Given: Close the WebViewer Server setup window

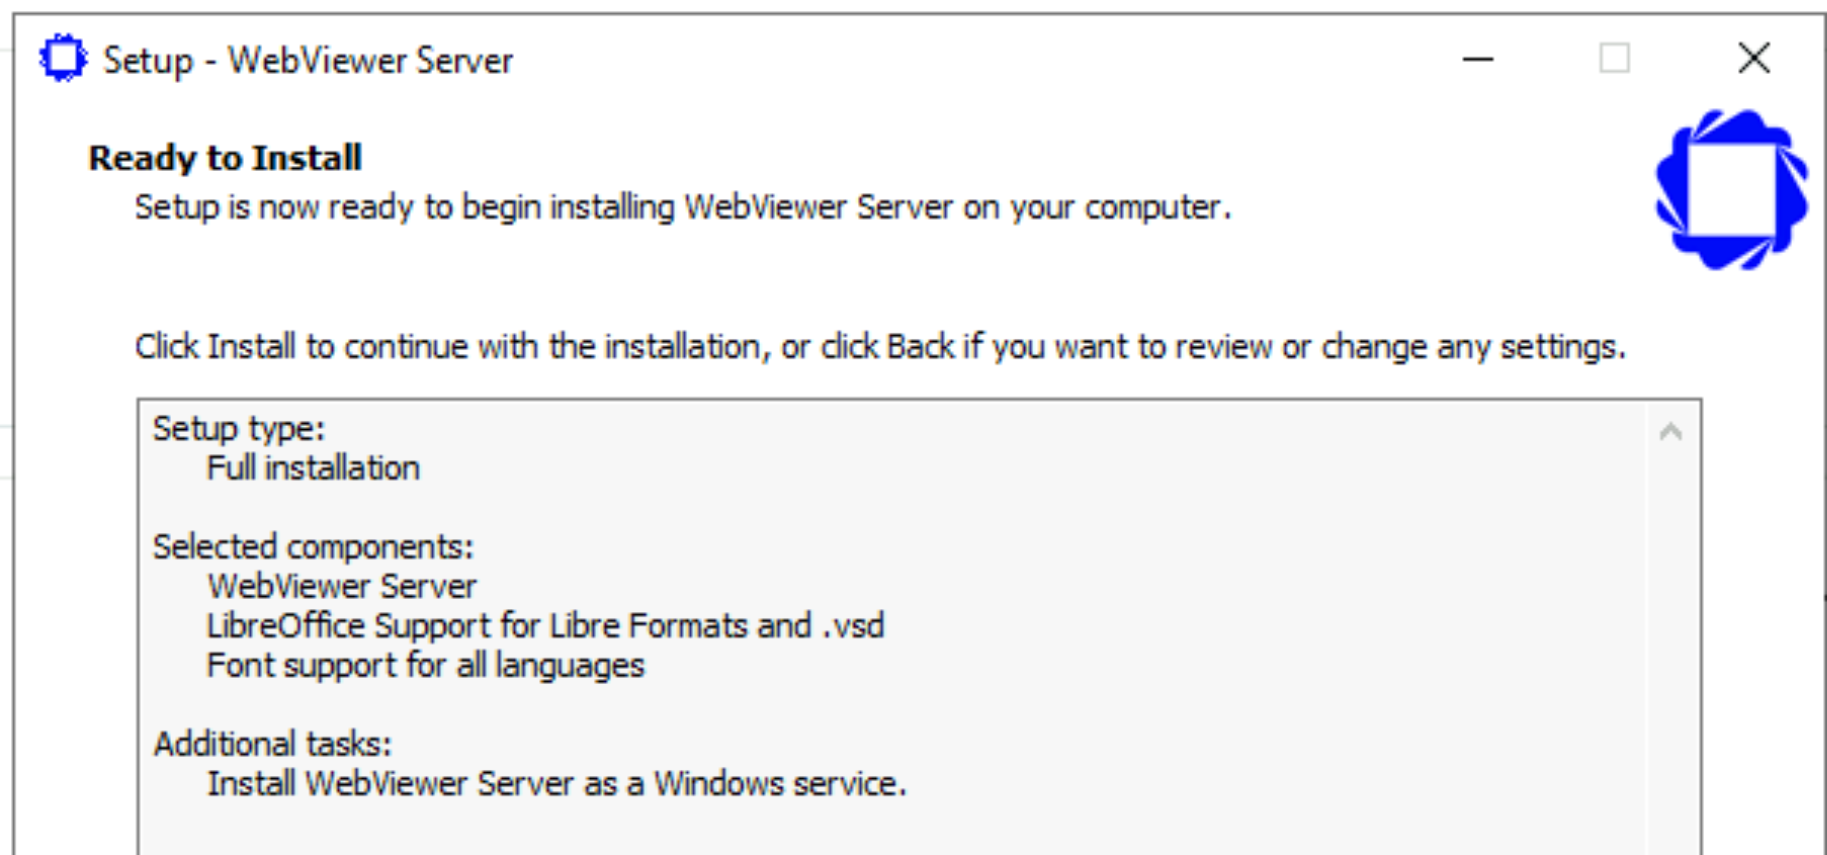Looking at the screenshot, I should pyautogui.click(x=1753, y=59).
